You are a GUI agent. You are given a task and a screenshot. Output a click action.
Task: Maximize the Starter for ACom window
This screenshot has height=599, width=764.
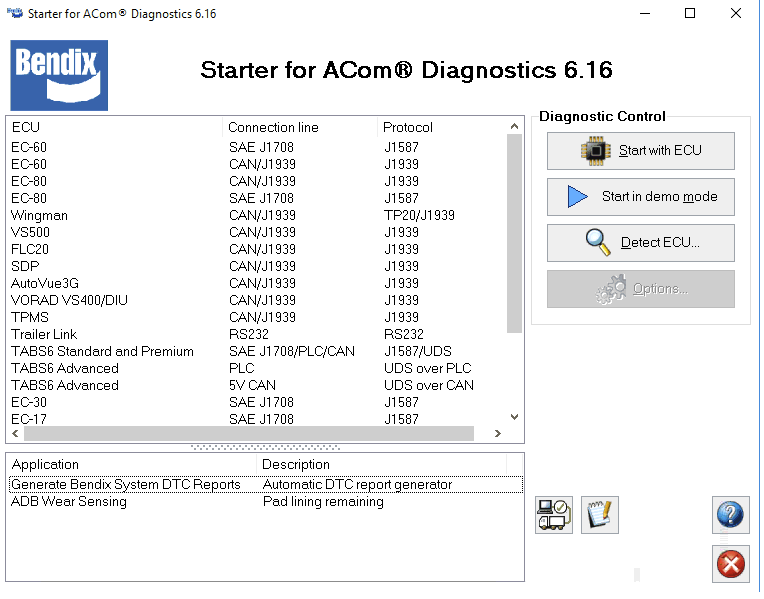click(690, 13)
